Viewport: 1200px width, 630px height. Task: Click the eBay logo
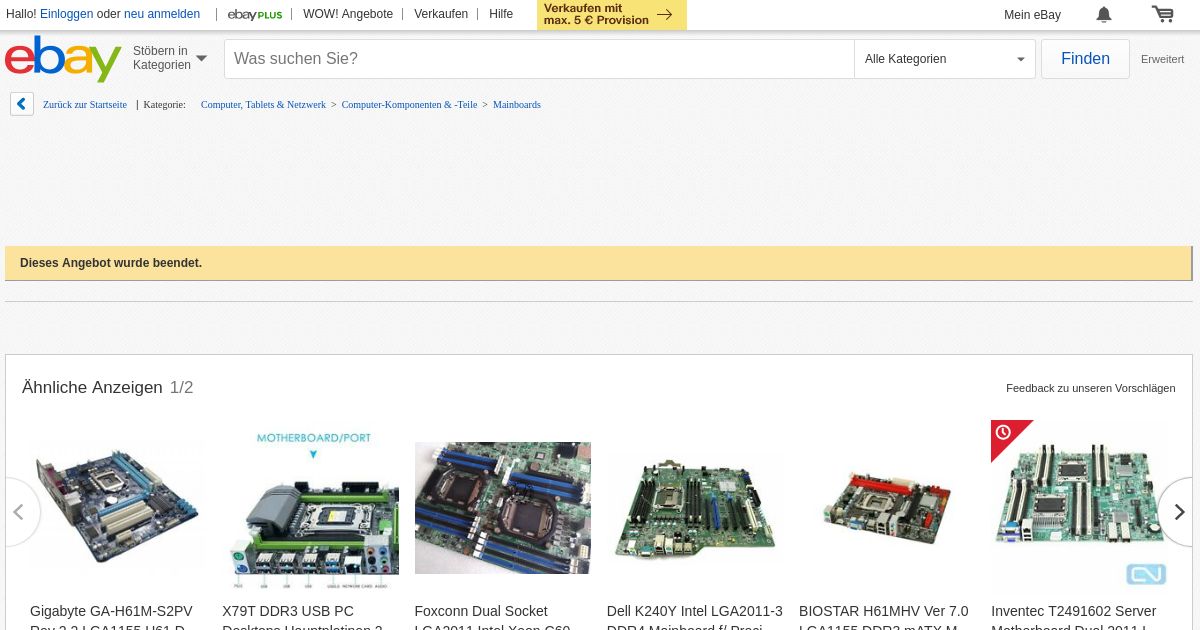(x=63, y=59)
